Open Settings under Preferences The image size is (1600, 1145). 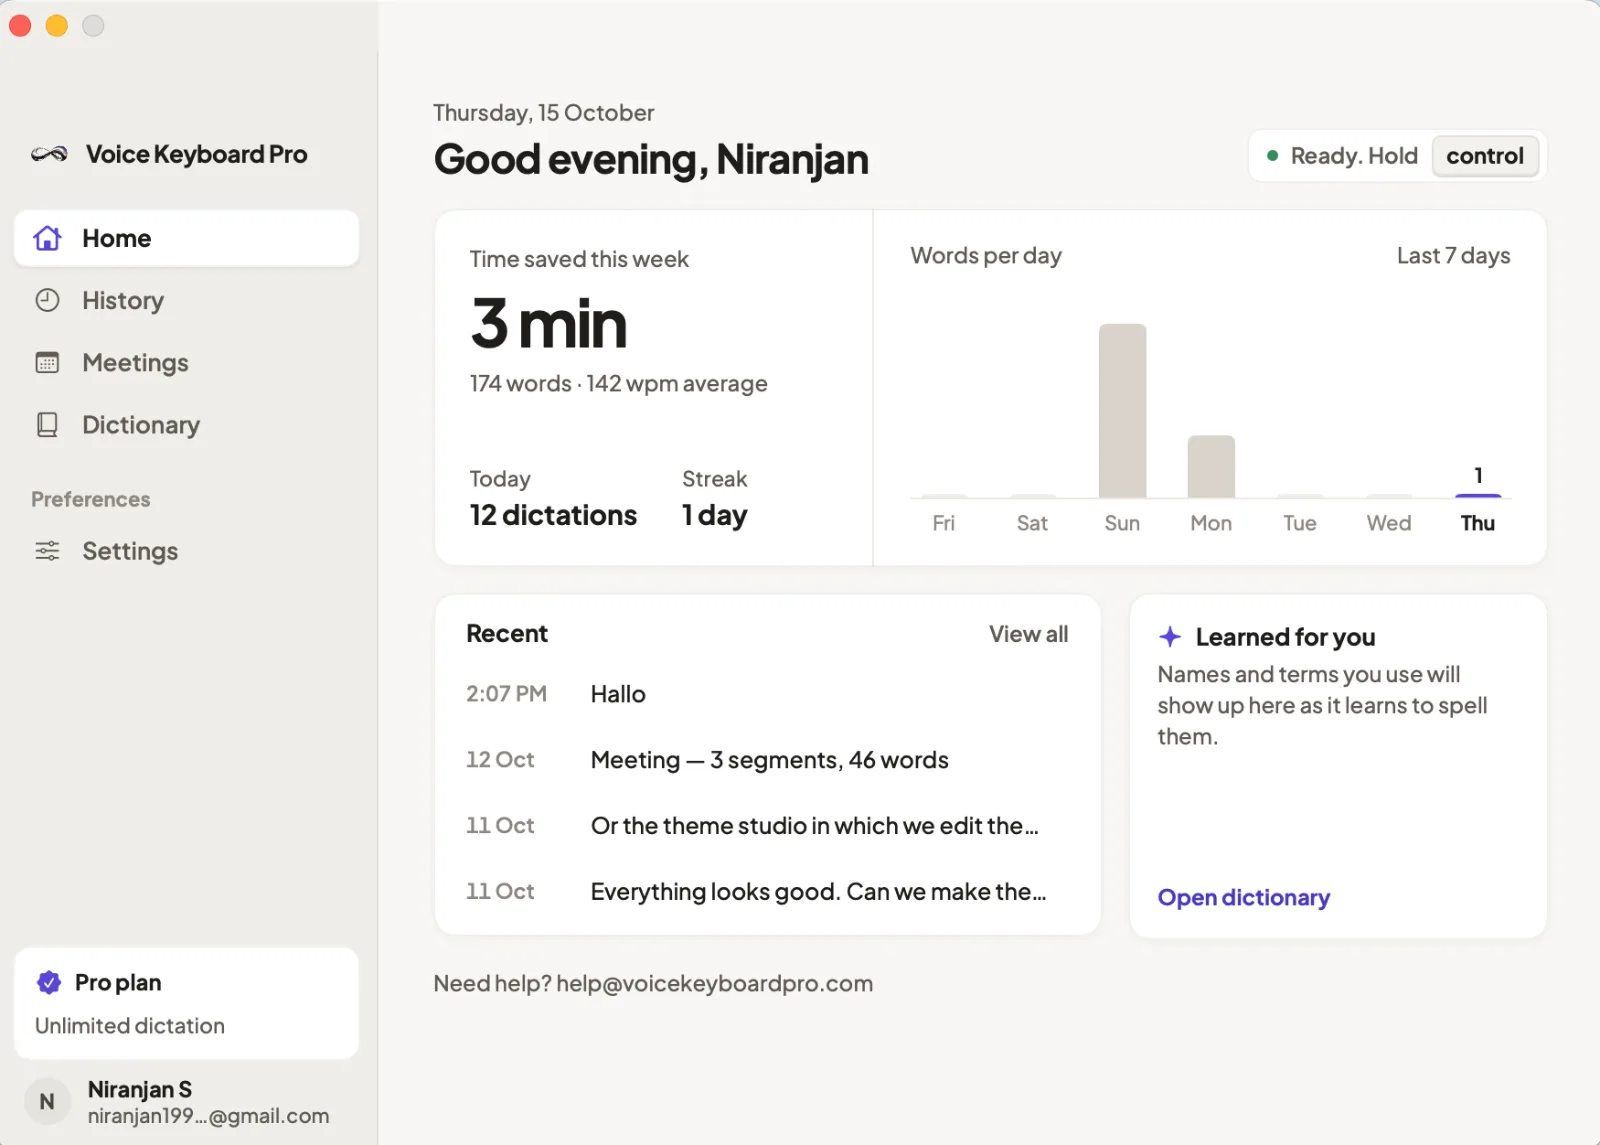click(186, 551)
